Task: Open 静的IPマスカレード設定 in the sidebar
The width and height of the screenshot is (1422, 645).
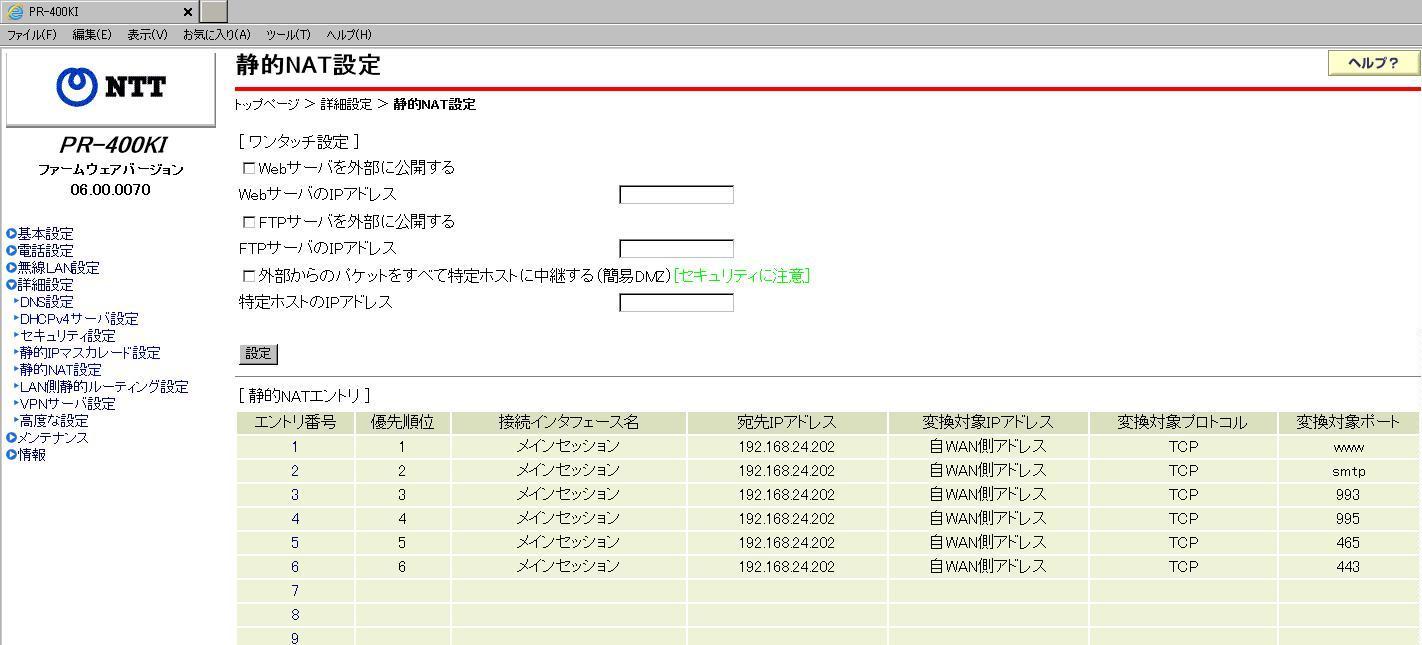Action: click(x=90, y=353)
